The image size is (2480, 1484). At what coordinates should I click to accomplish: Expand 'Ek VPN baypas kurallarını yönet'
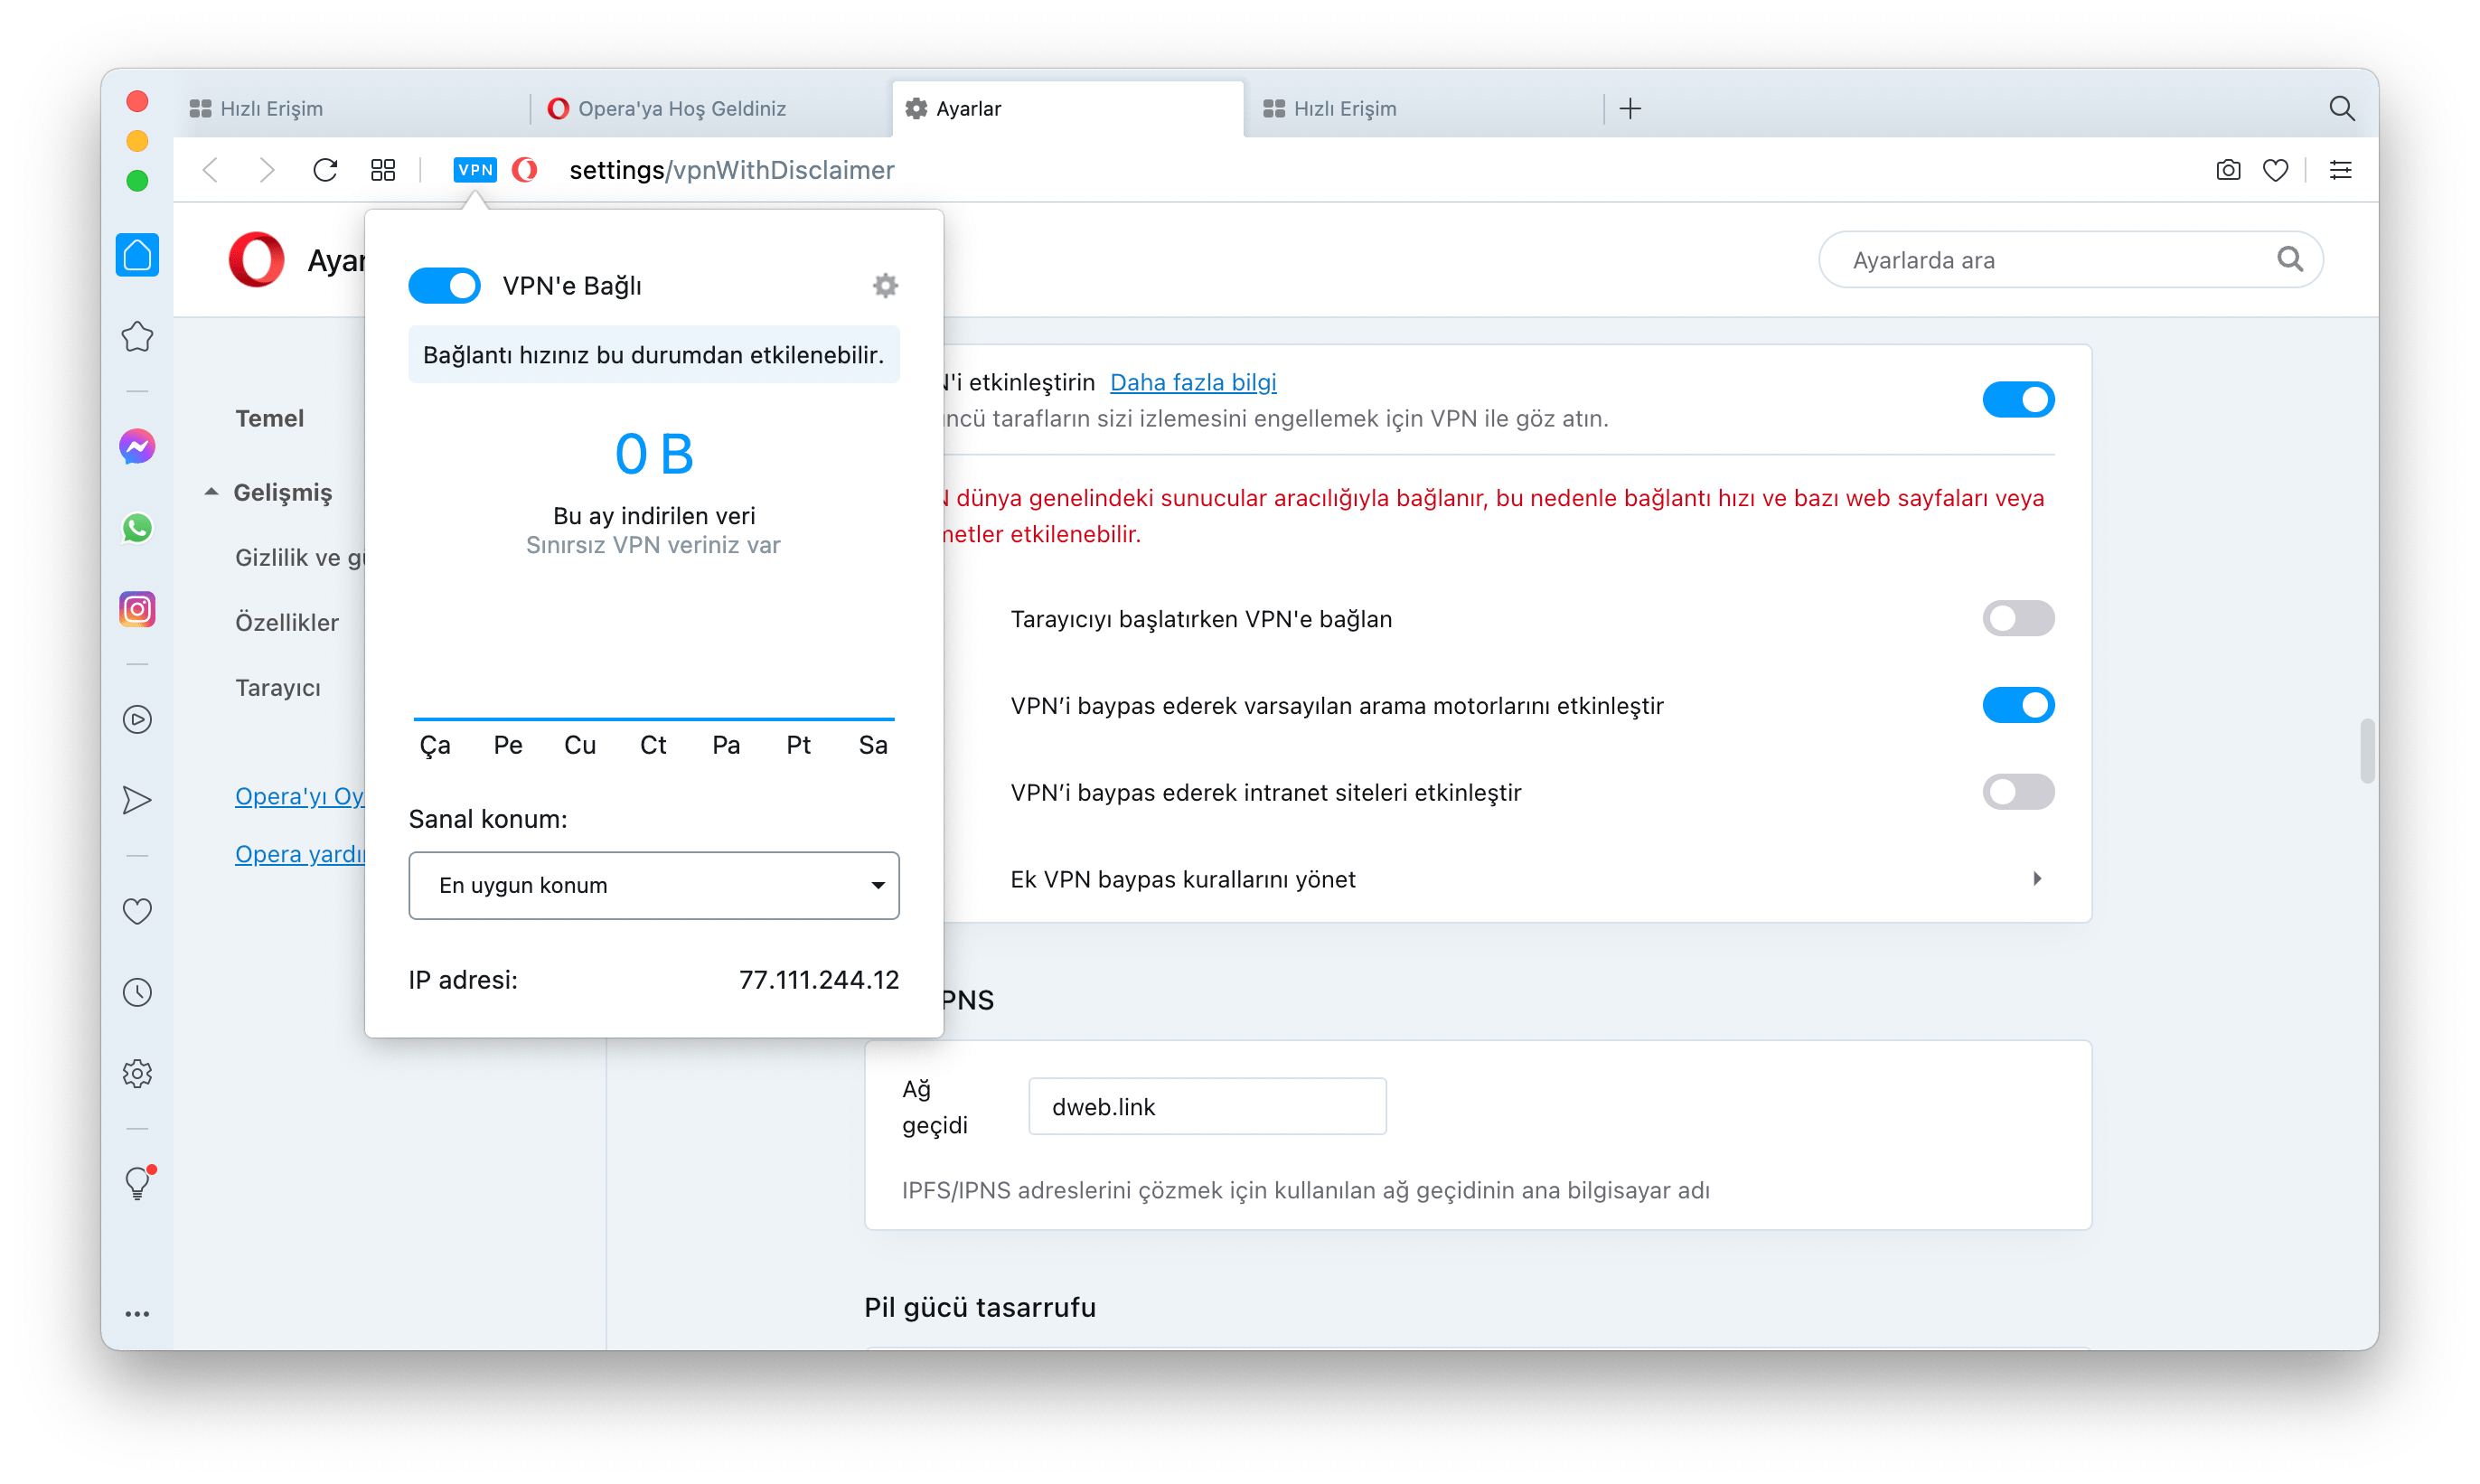click(2037, 878)
